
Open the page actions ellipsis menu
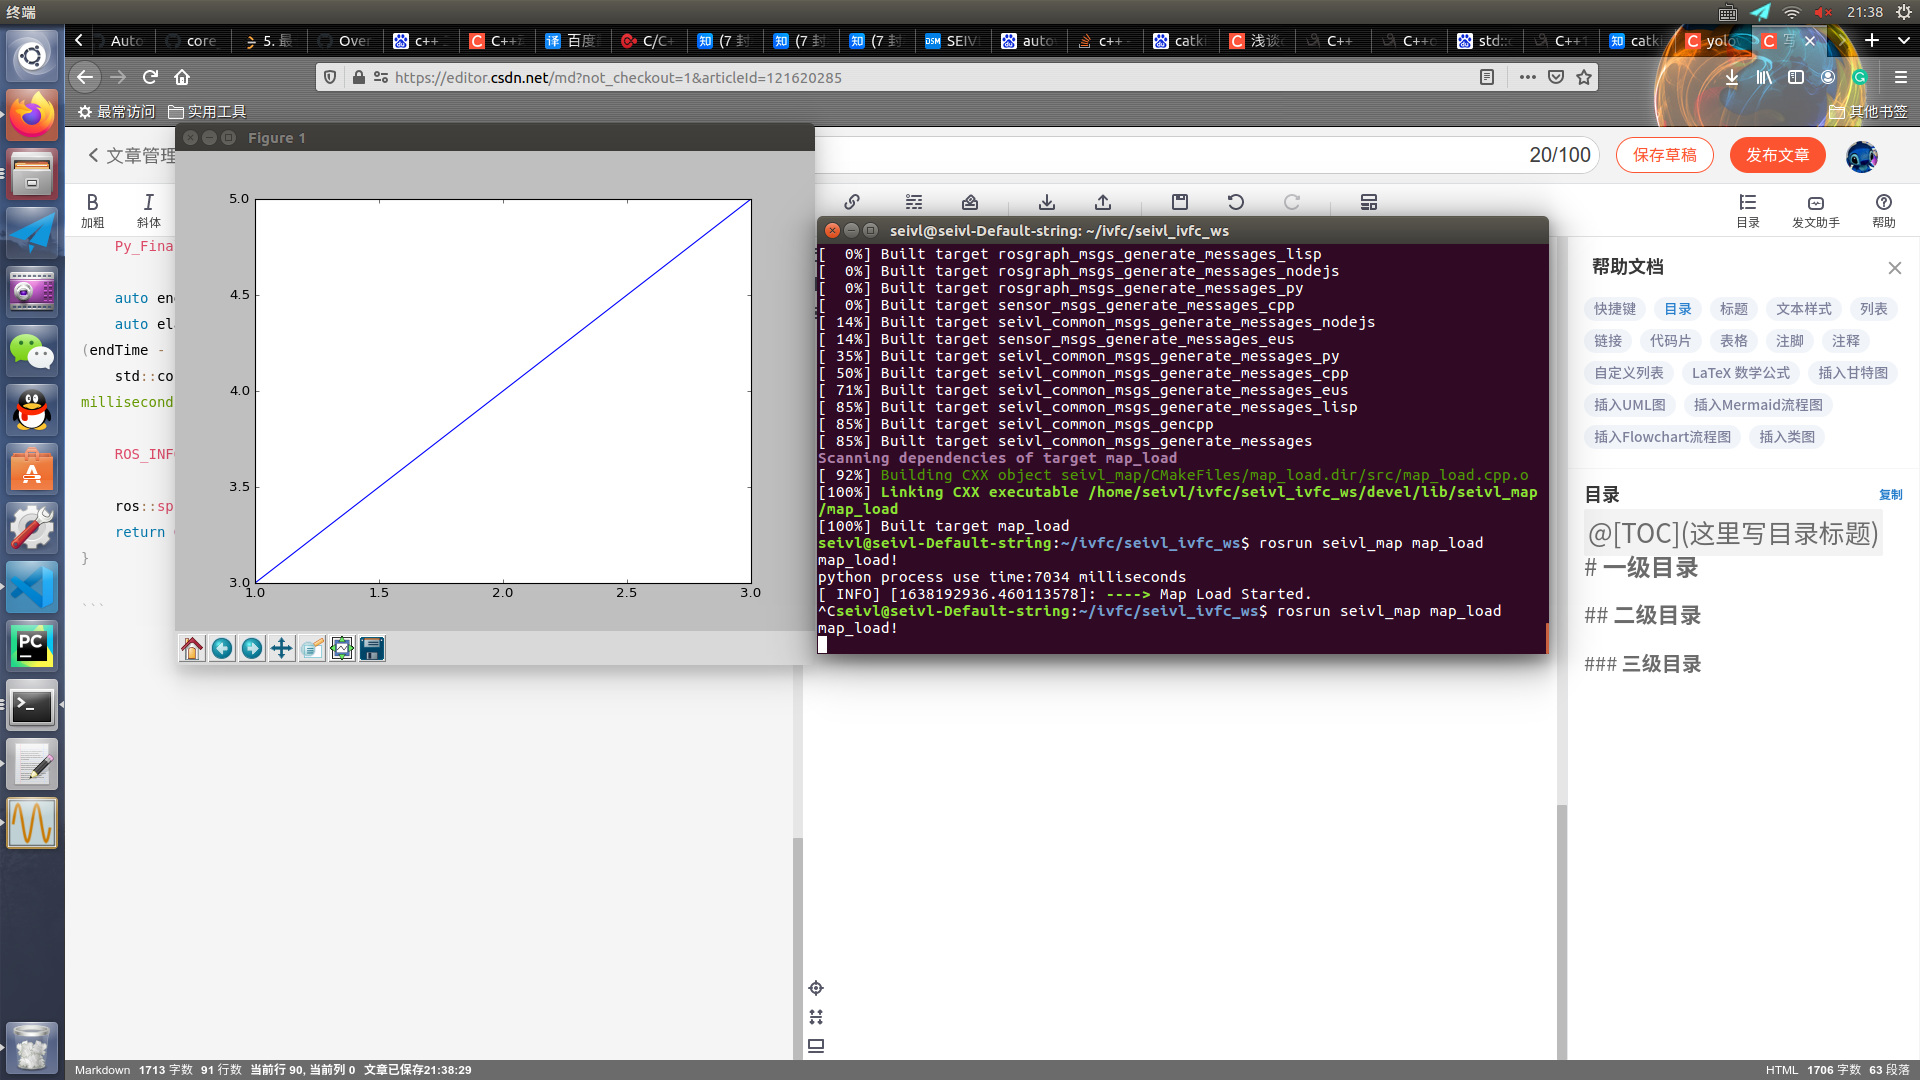(1527, 77)
